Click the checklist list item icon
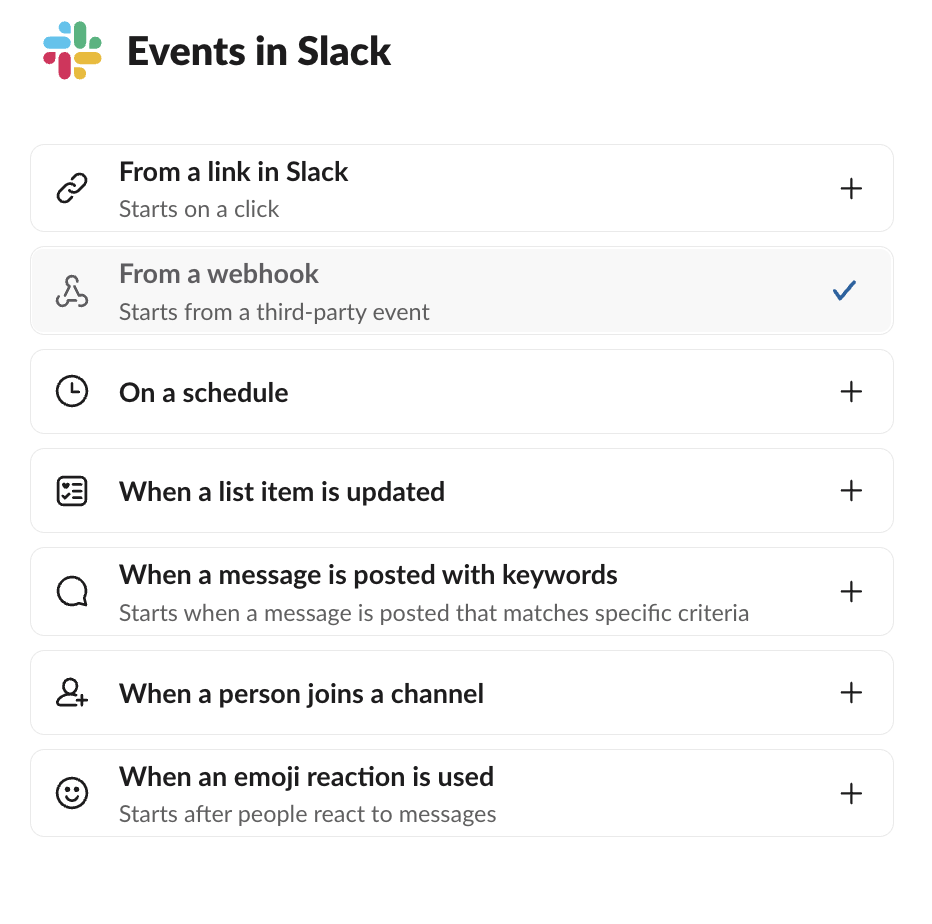932x924 pixels. (x=72, y=491)
